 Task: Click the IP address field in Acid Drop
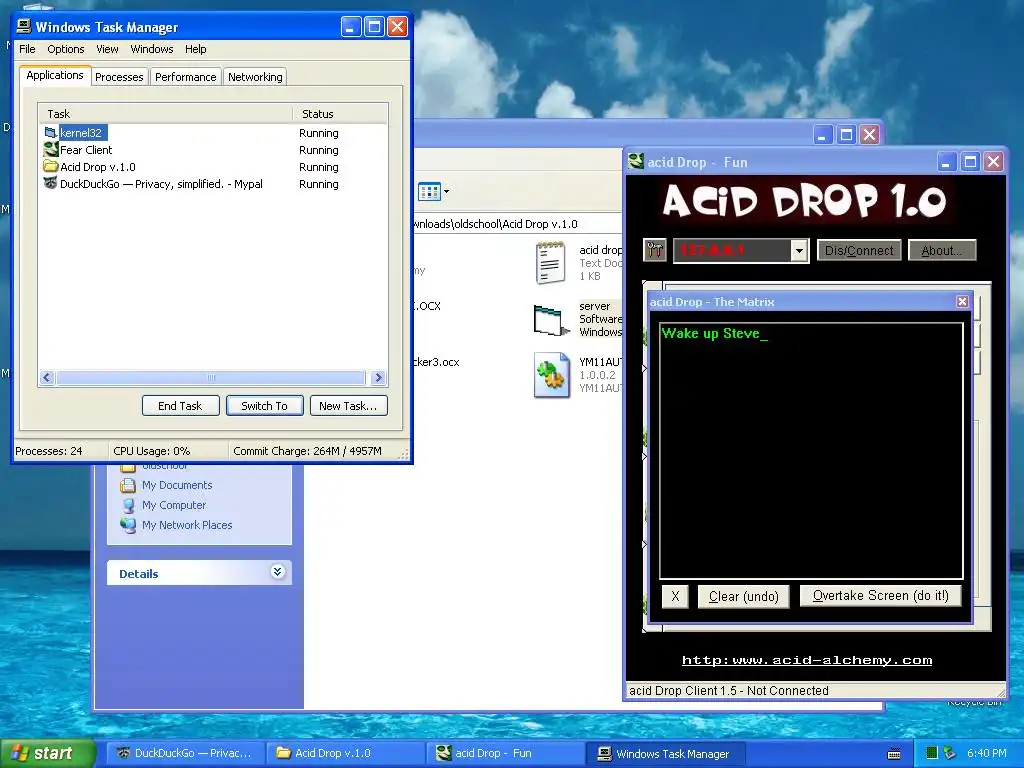(x=732, y=250)
